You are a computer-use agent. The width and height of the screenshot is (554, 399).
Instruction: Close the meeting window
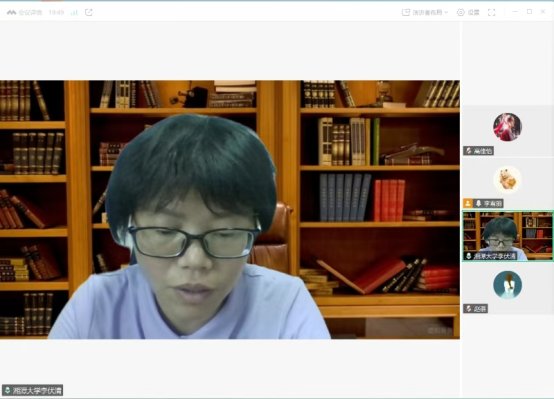point(543,12)
